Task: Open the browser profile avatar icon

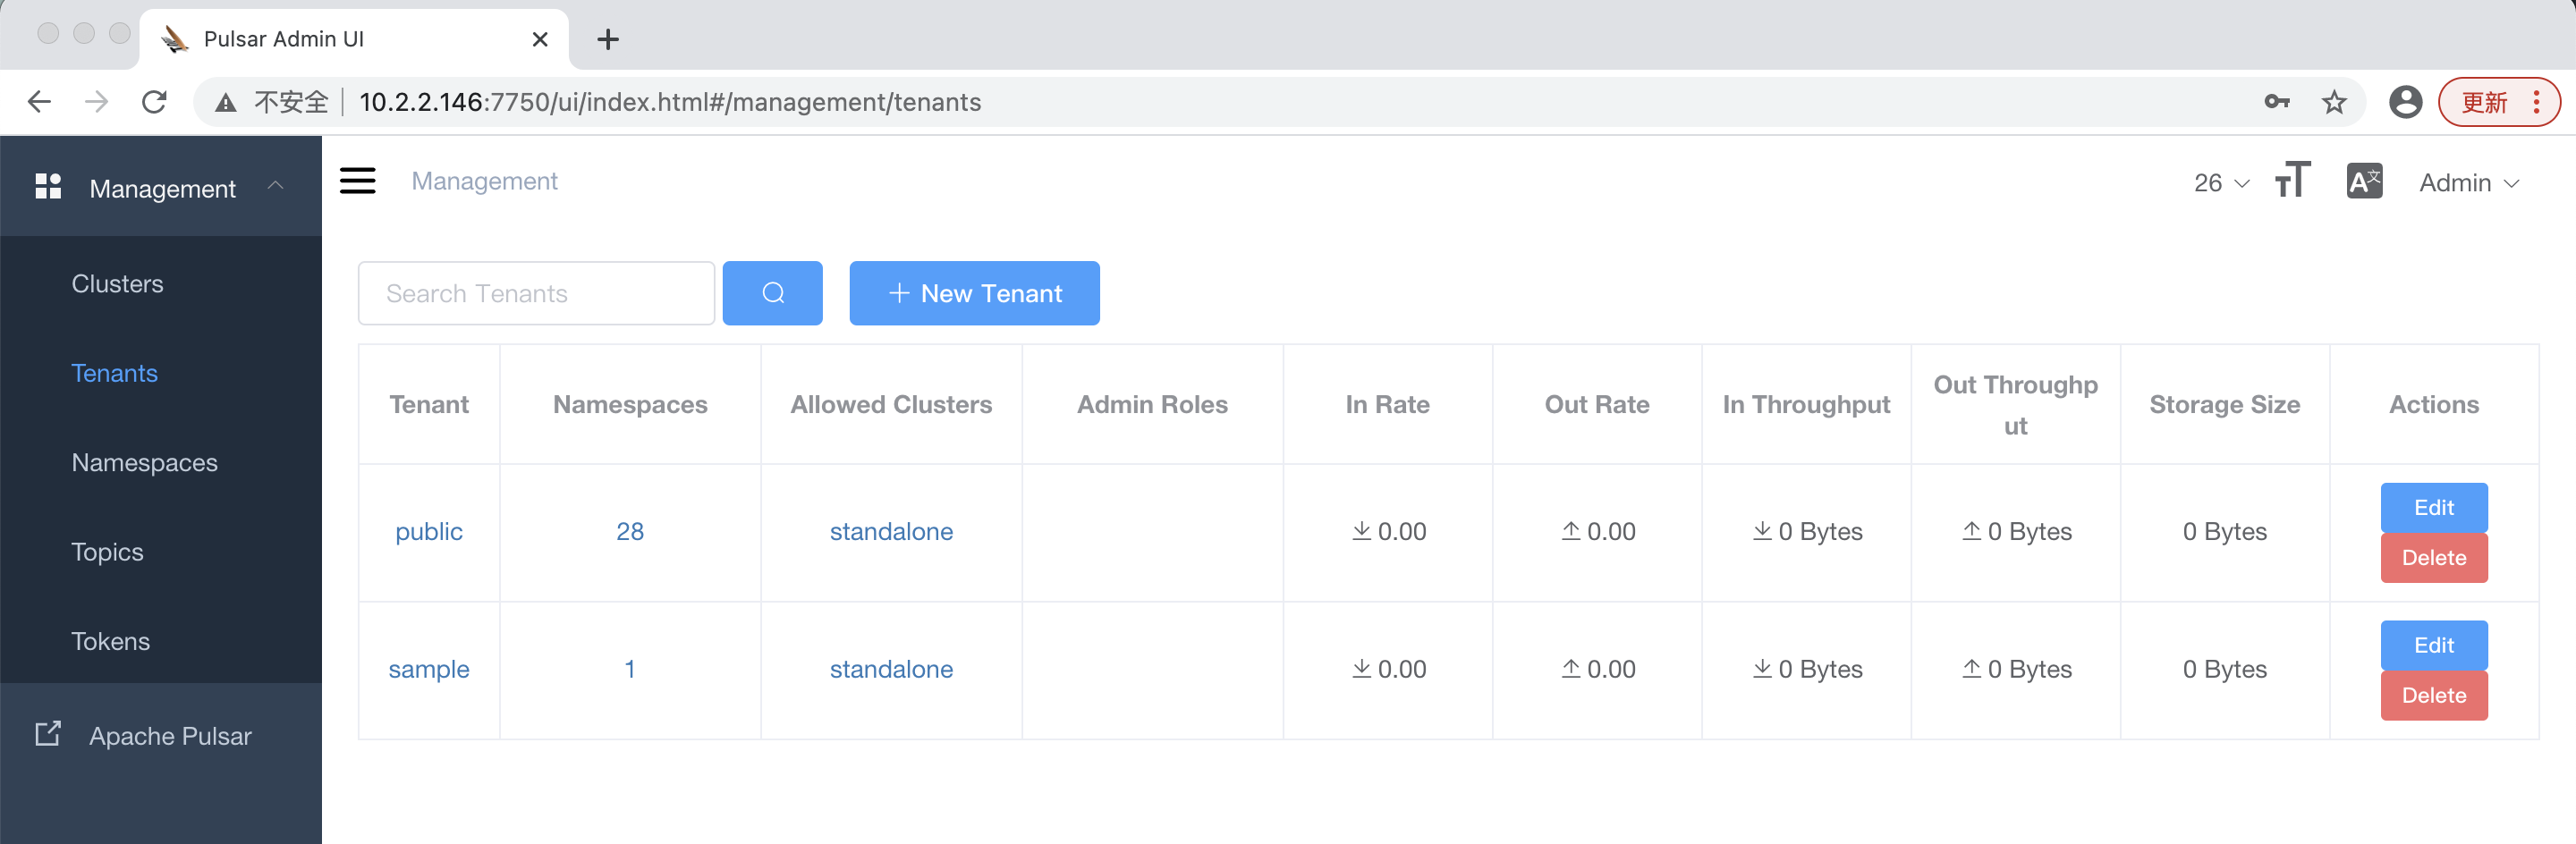Action: [x=2405, y=102]
